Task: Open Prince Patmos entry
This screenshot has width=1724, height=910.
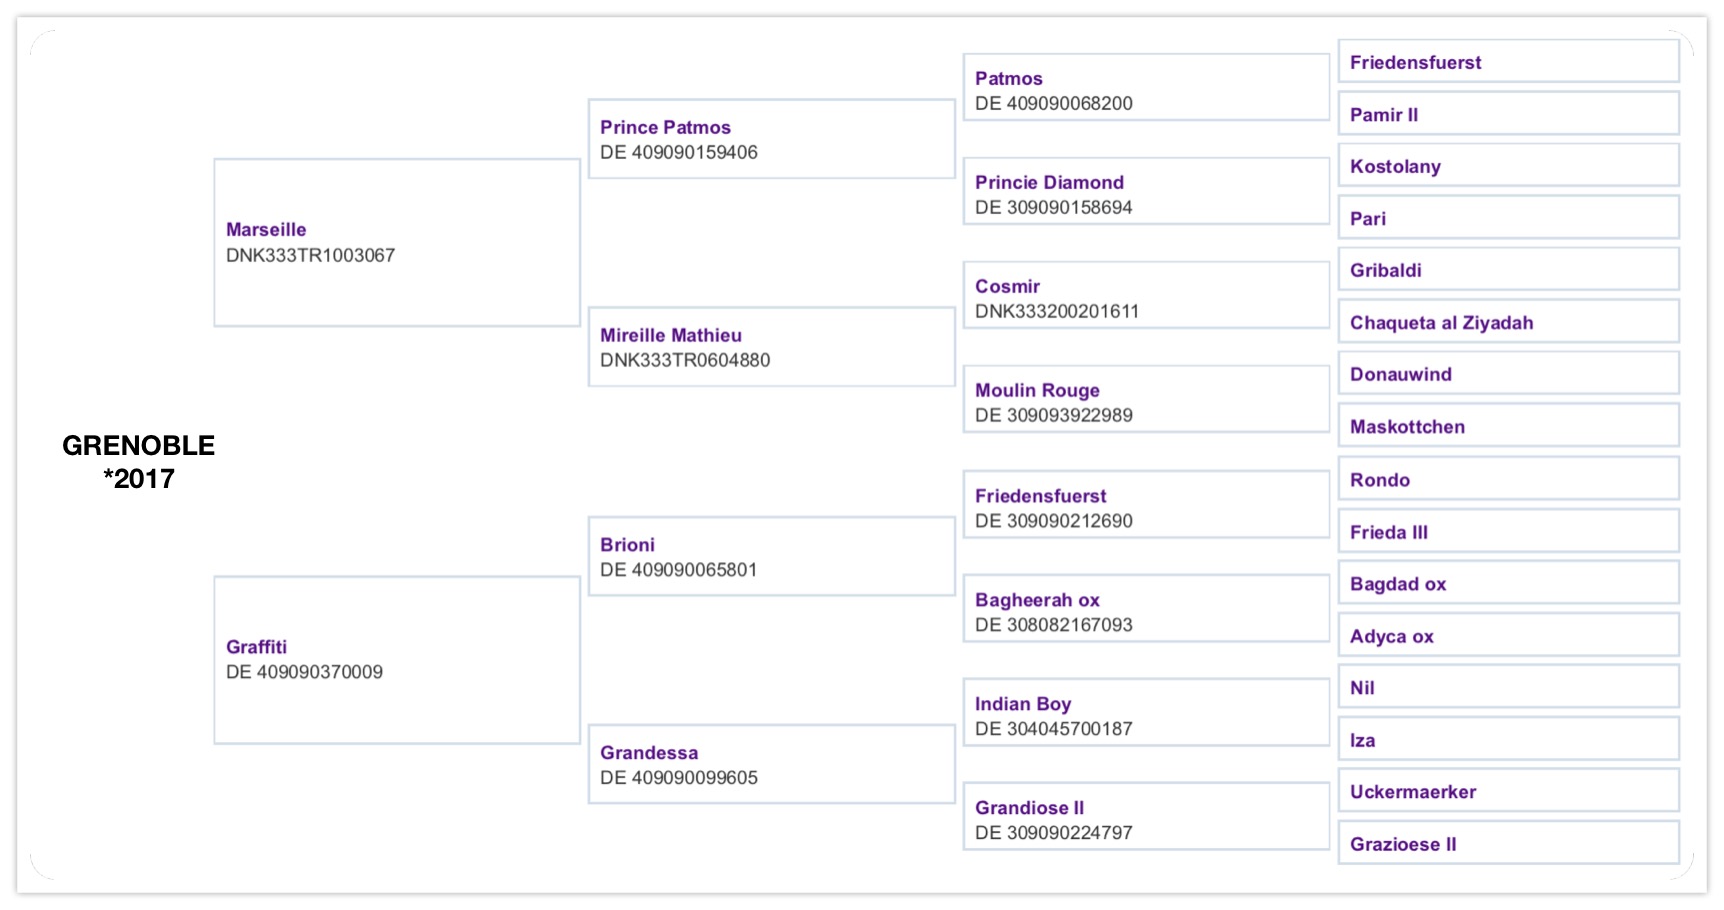Action: [665, 128]
